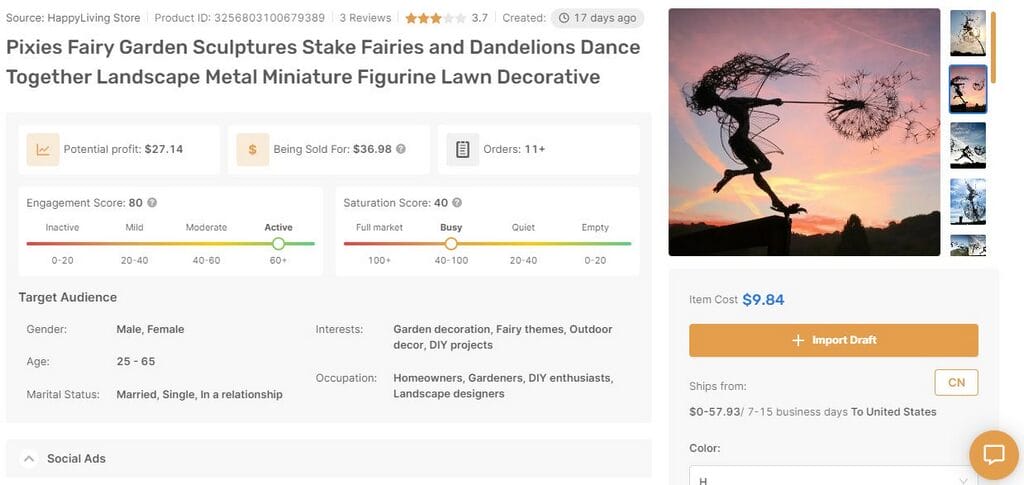Click help icon next to Being Sold For

point(401,149)
